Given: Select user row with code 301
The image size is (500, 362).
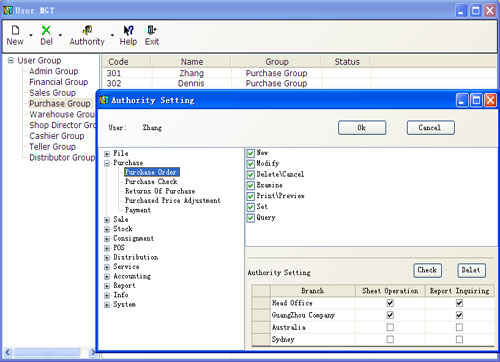Looking at the screenshot, I should click(299, 73).
